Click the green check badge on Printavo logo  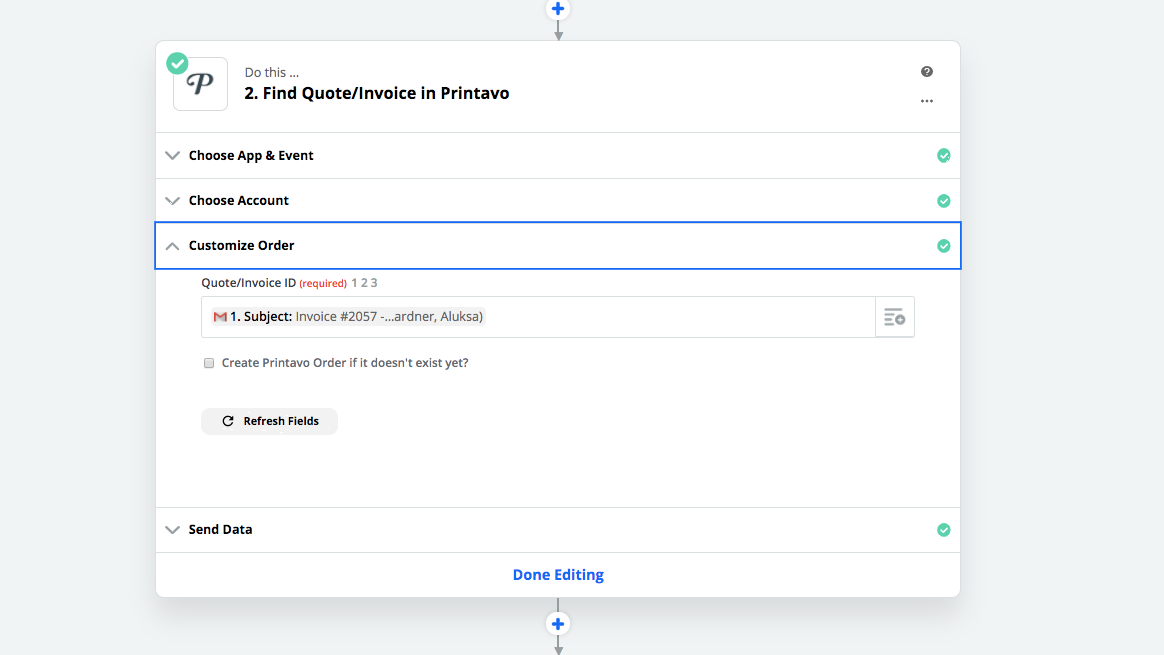177,63
